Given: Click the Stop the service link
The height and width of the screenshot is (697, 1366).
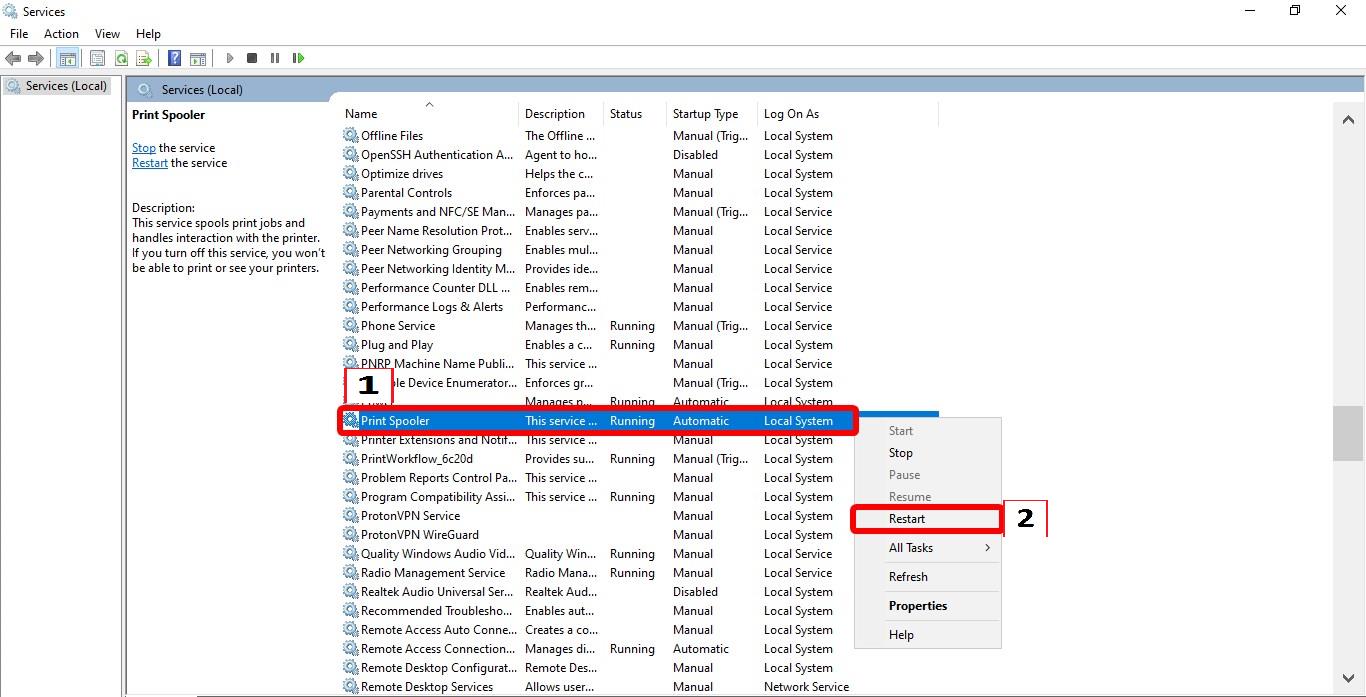Looking at the screenshot, I should [144, 148].
